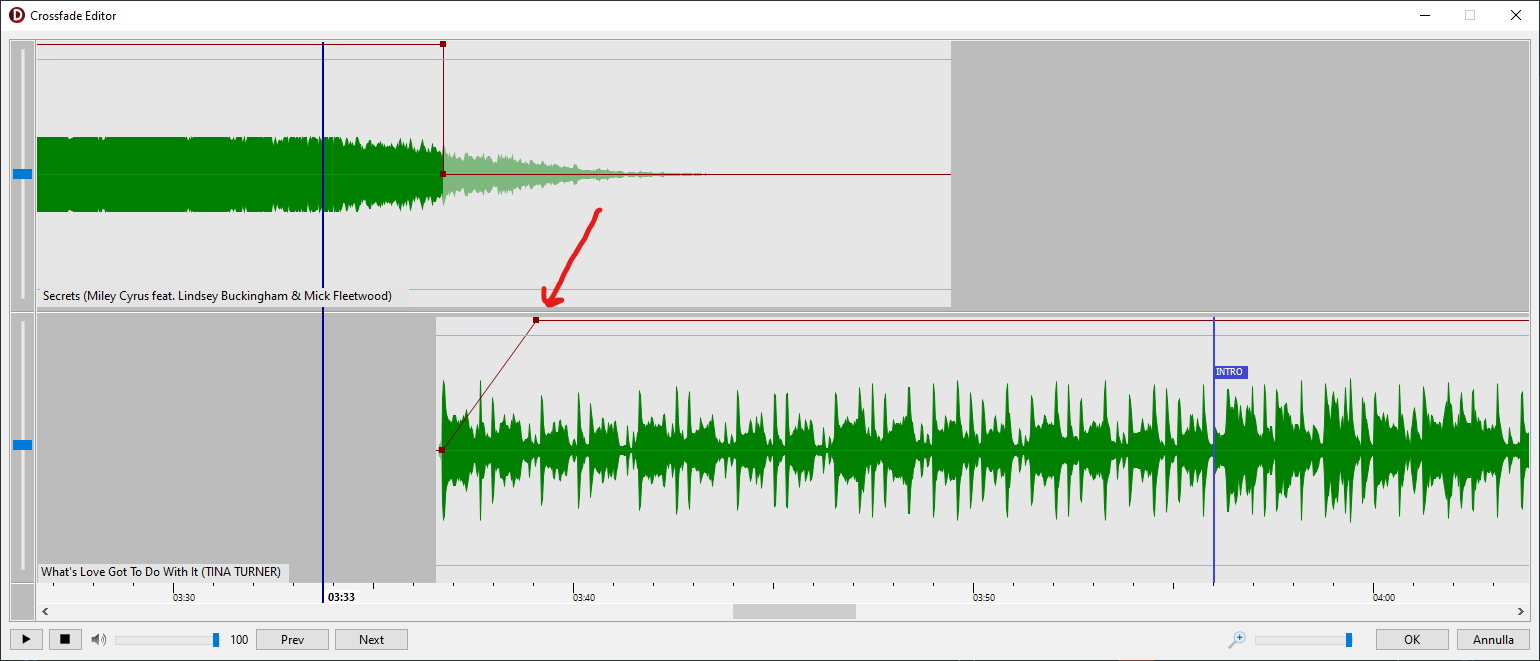Select the fade-out start point on the Secrets track
The height and width of the screenshot is (661, 1540).
click(x=443, y=44)
